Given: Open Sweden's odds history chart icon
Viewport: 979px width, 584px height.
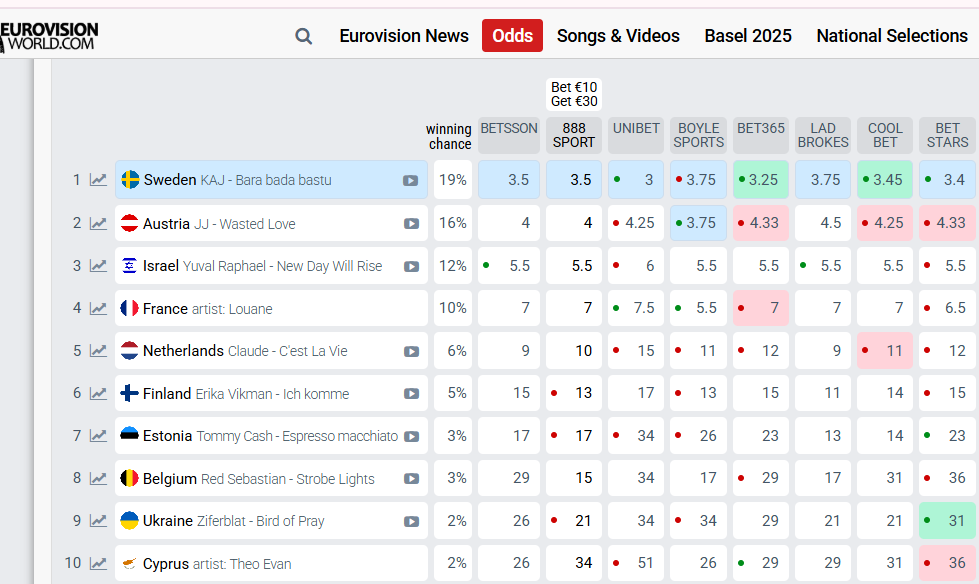Looking at the screenshot, I should pos(98,180).
